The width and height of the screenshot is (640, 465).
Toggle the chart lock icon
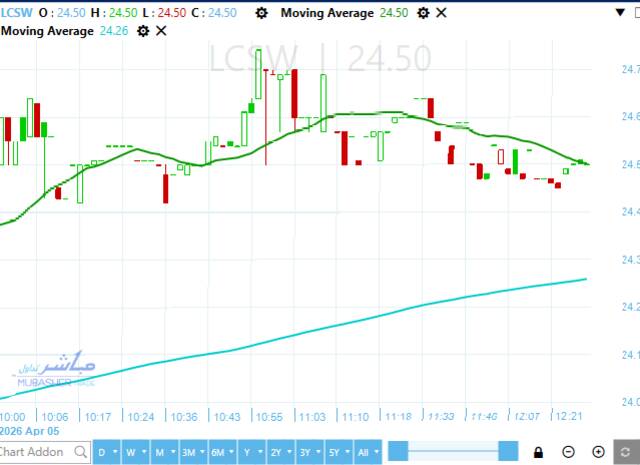tap(539, 452)
